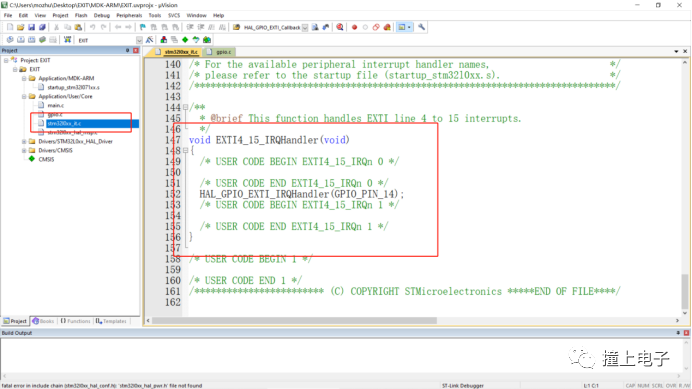The width and height of the screenshot is (692, 389).
Task: Collapse the comment block at line 144
Action: 185,107
